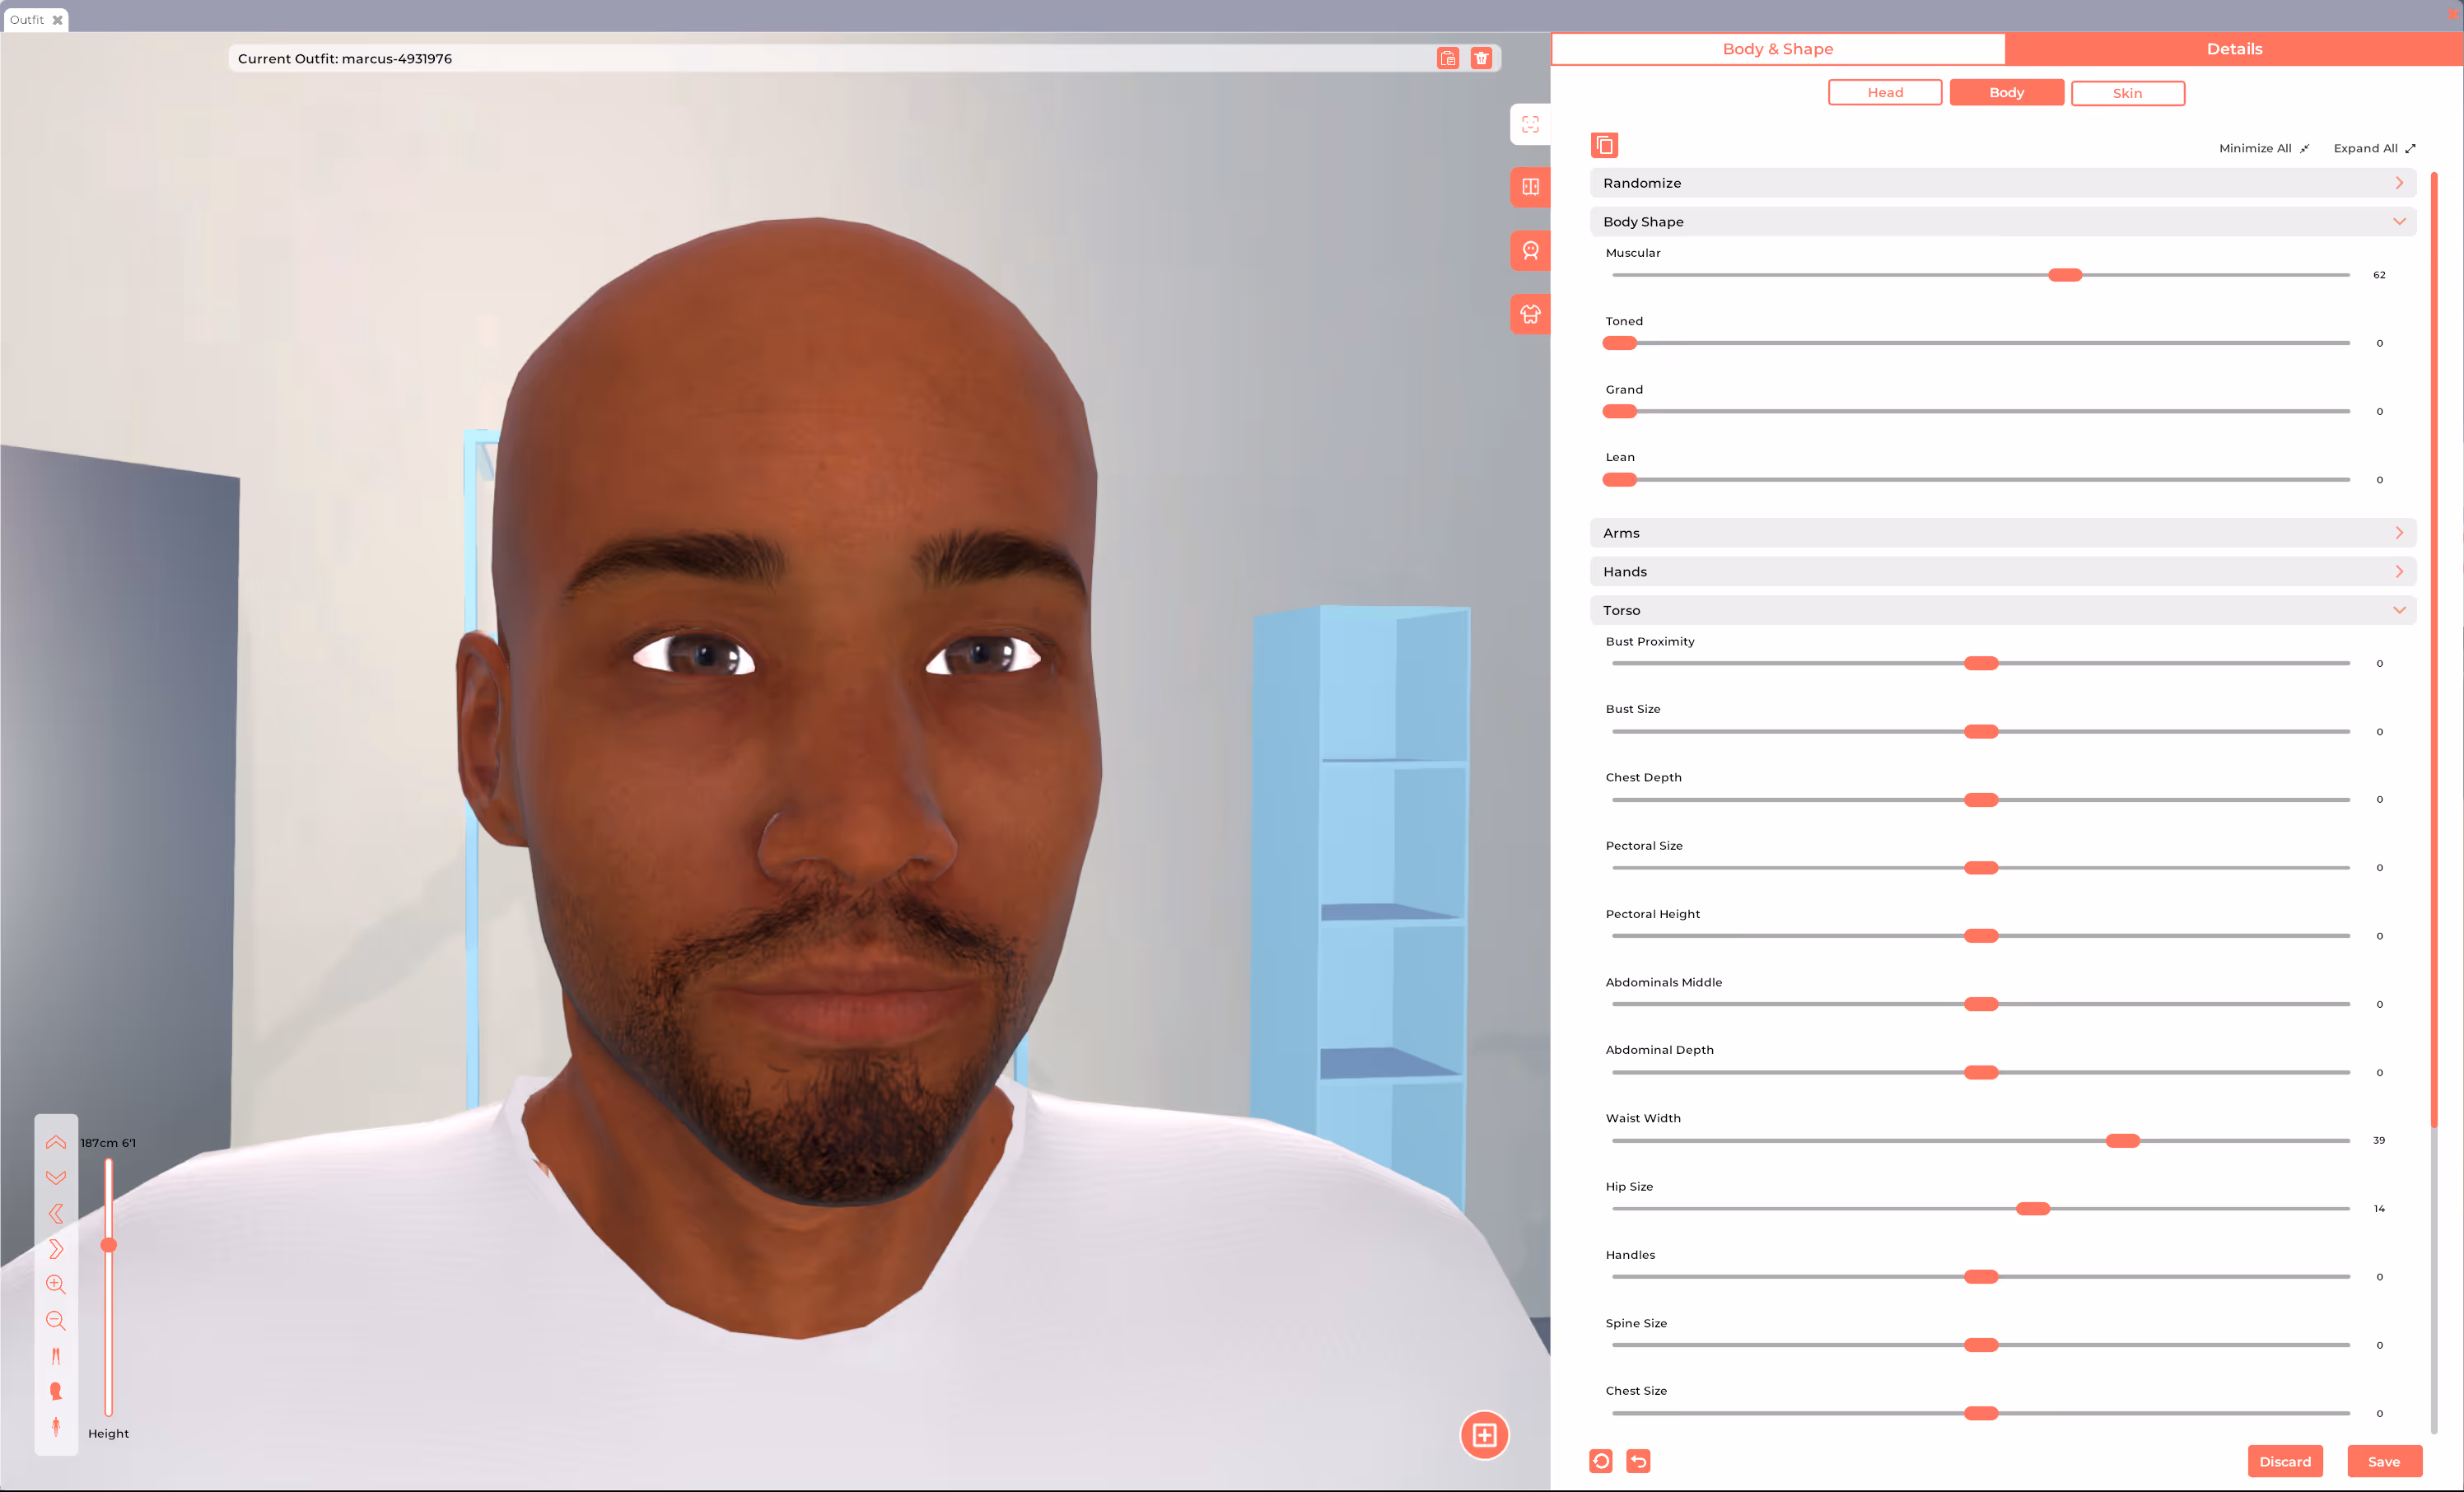Click Expand All sections
2464x1492 pixels.
click(x=2374, y=148)
